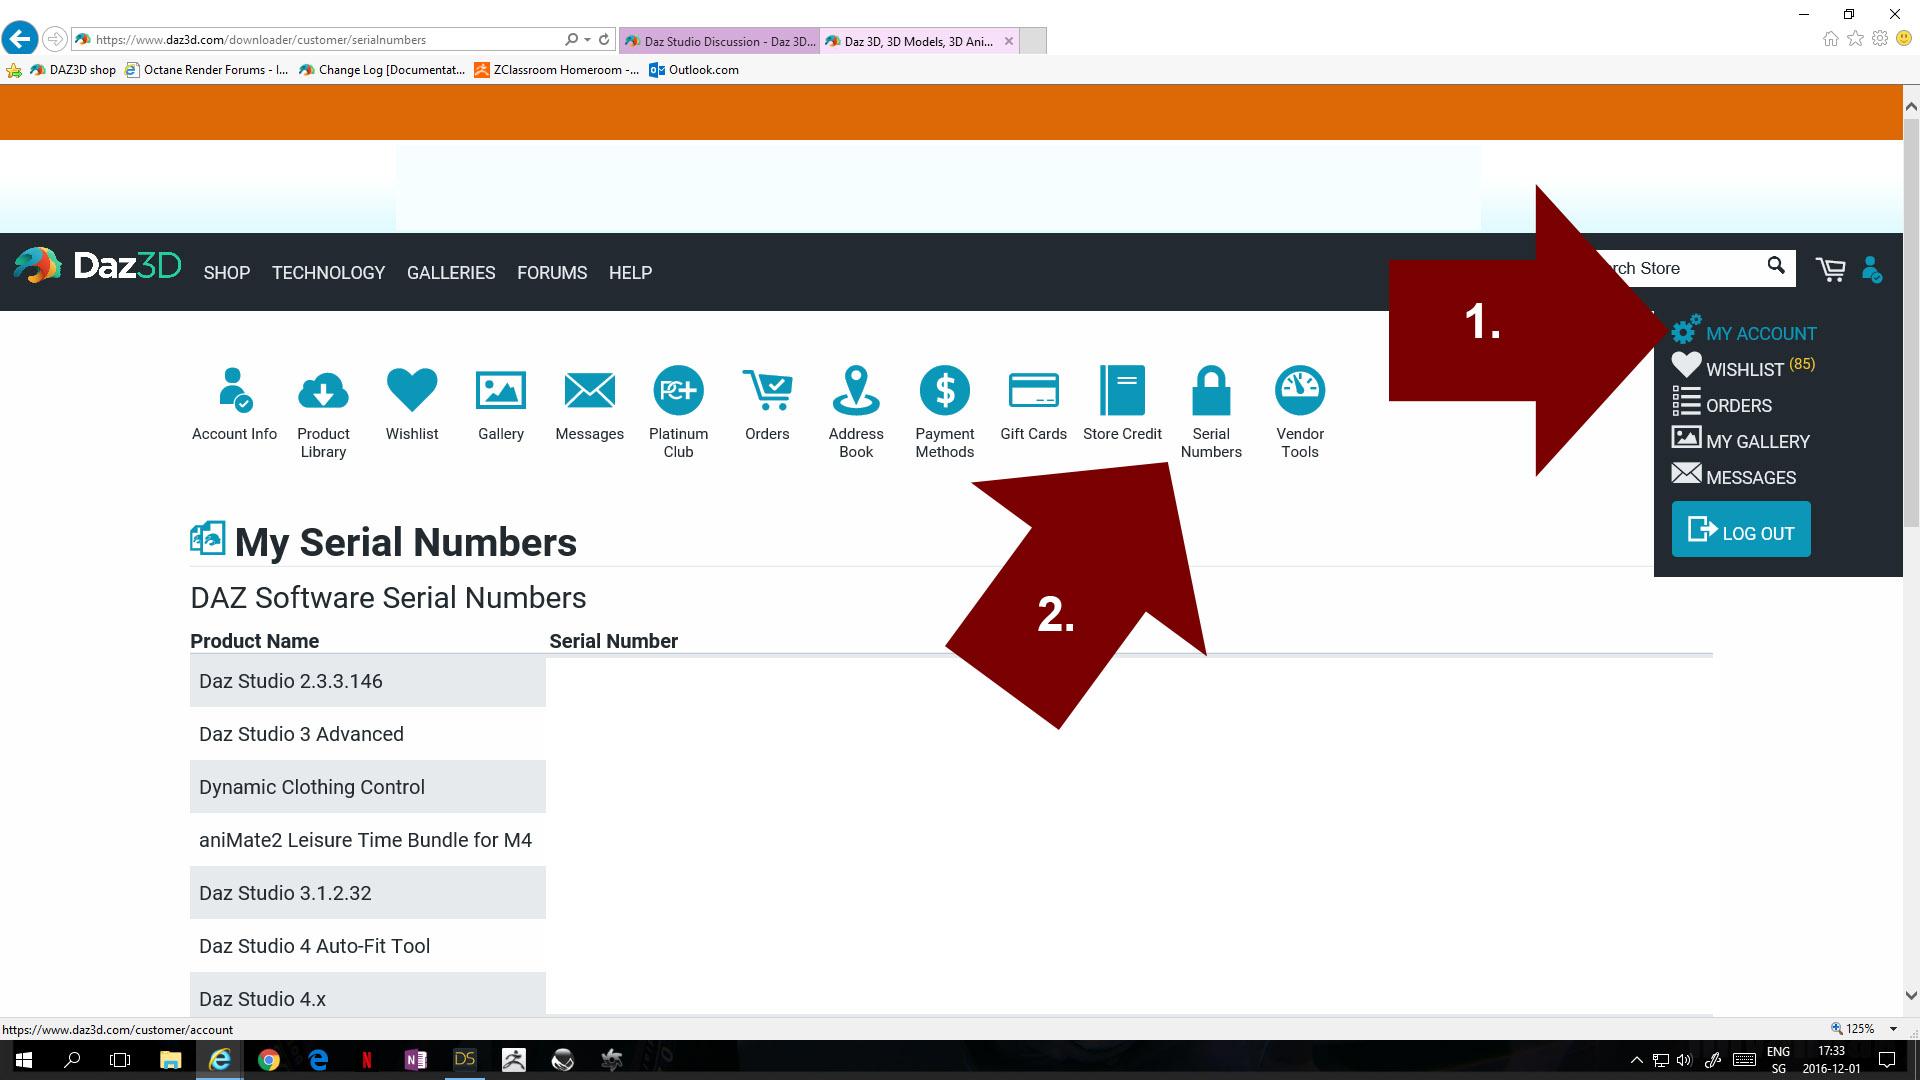Switch to Daz Studio Discussion tab
This screenshot has width=1920, height=1080.
[719, 41]
